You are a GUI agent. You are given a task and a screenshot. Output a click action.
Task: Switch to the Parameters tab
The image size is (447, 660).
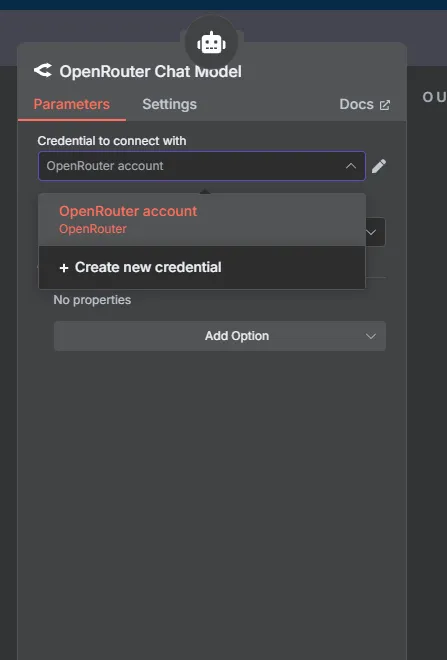pyautogui.click(x=72, y=104)
